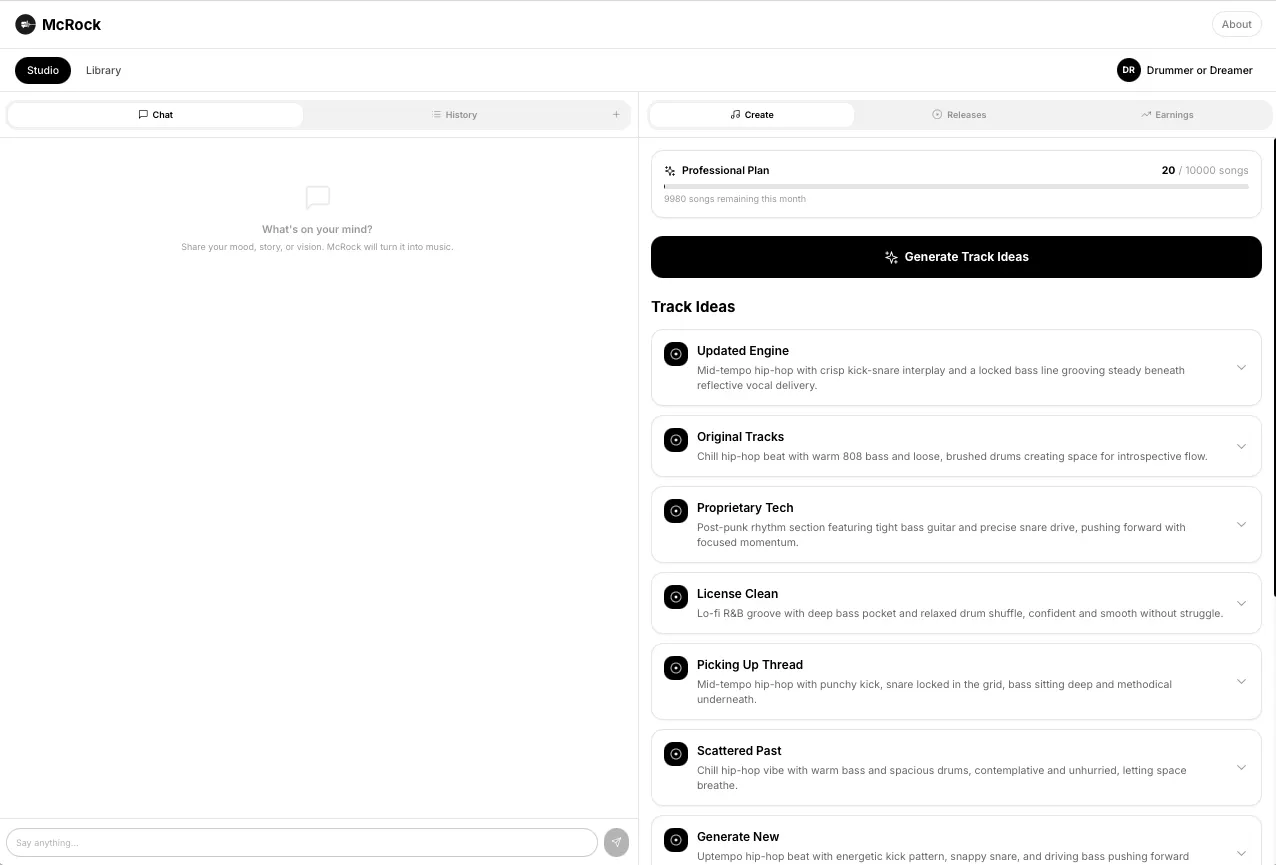Click the Lo-fi R&B groove description
Screen dimensions: 1276x865
(x=960, y=613)
